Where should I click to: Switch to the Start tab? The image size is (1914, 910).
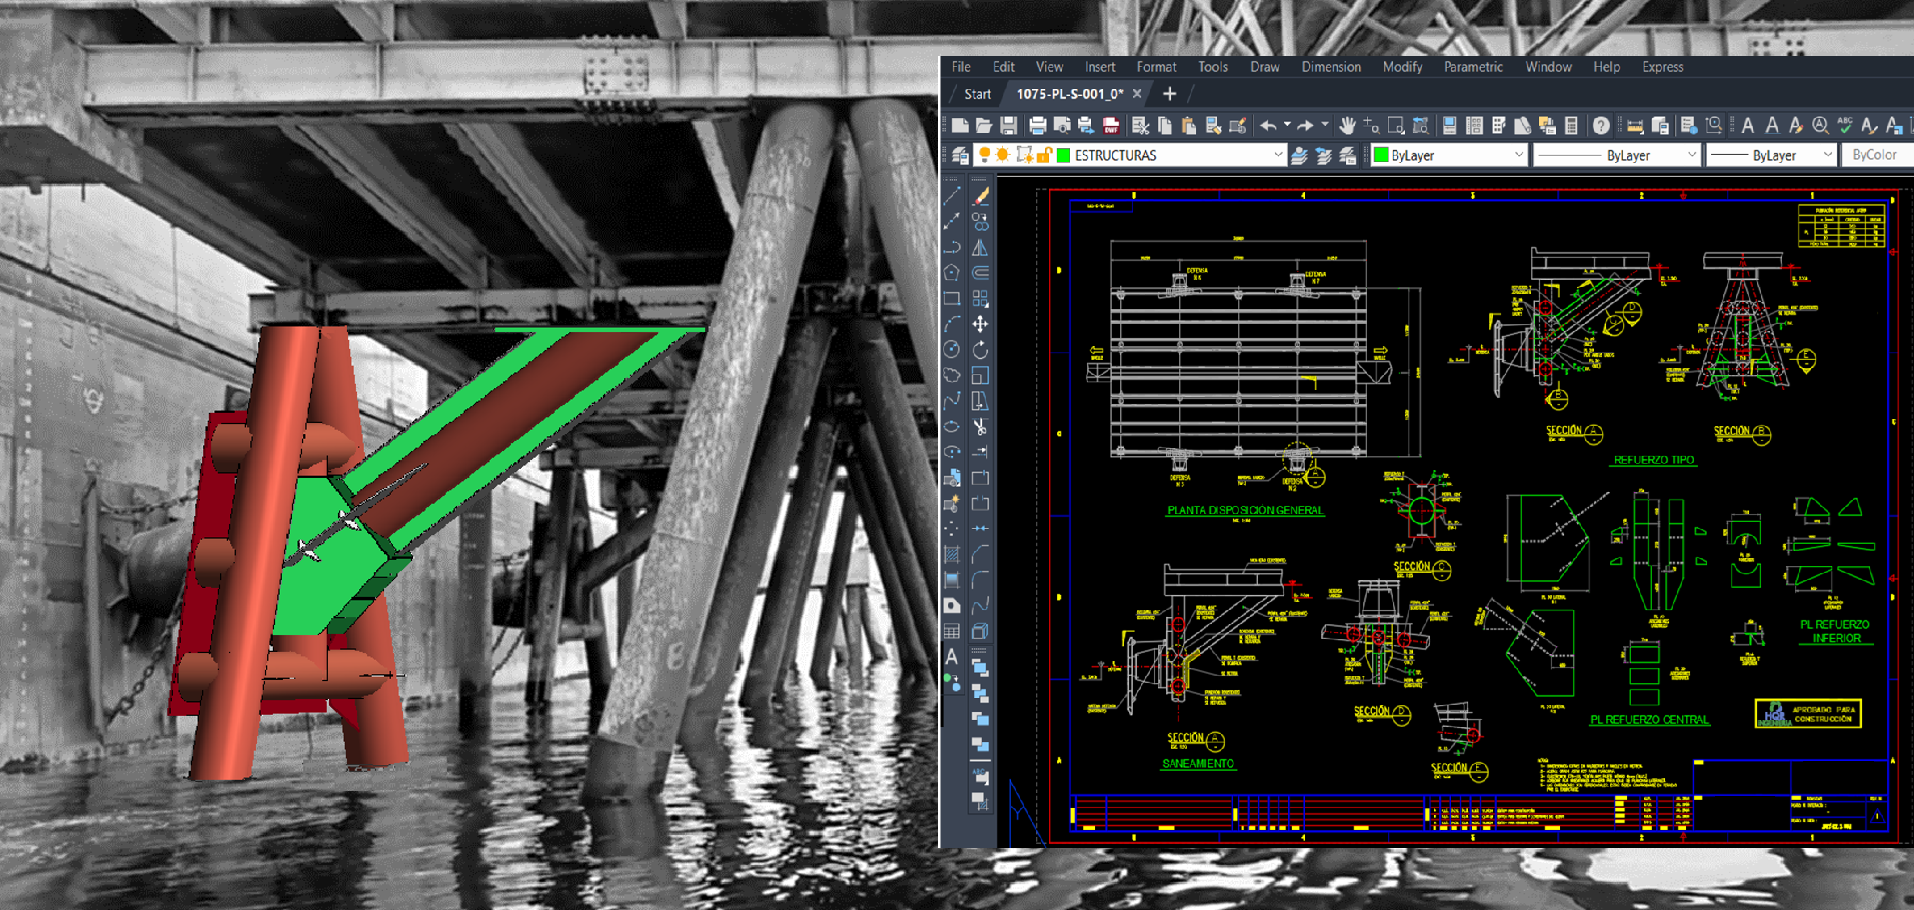977,94
